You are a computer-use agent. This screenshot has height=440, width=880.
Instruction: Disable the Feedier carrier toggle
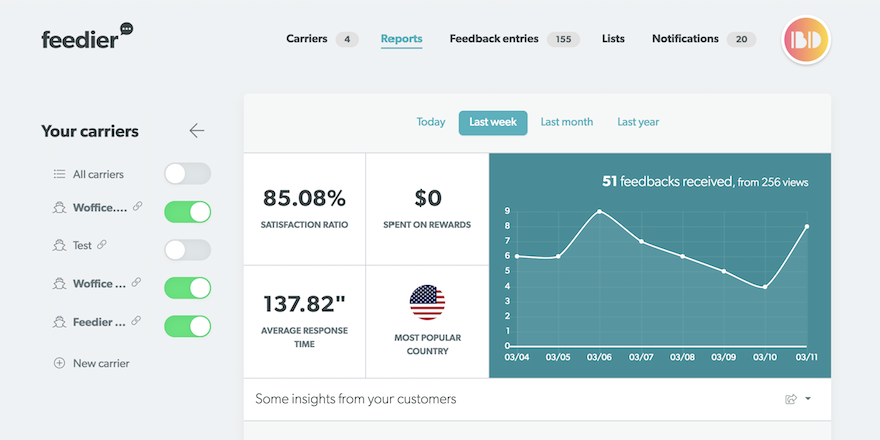pyautogui.click(x=187, y=326)
